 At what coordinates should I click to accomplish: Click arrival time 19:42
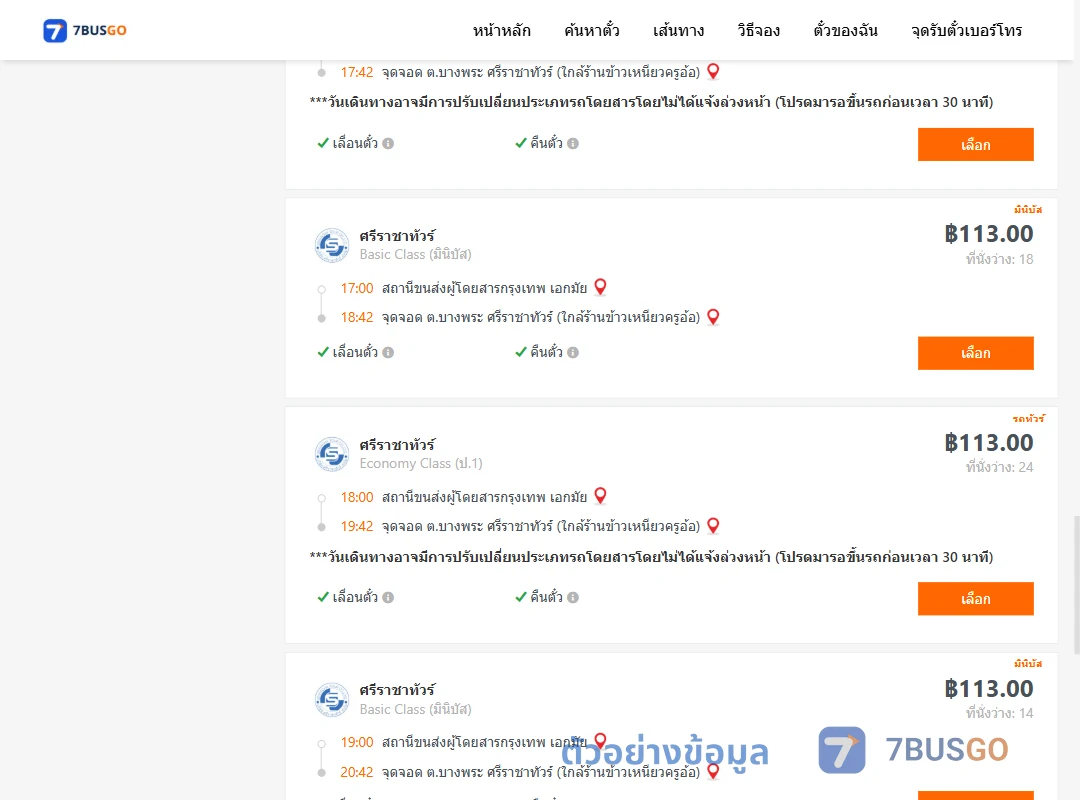[357, 526]
